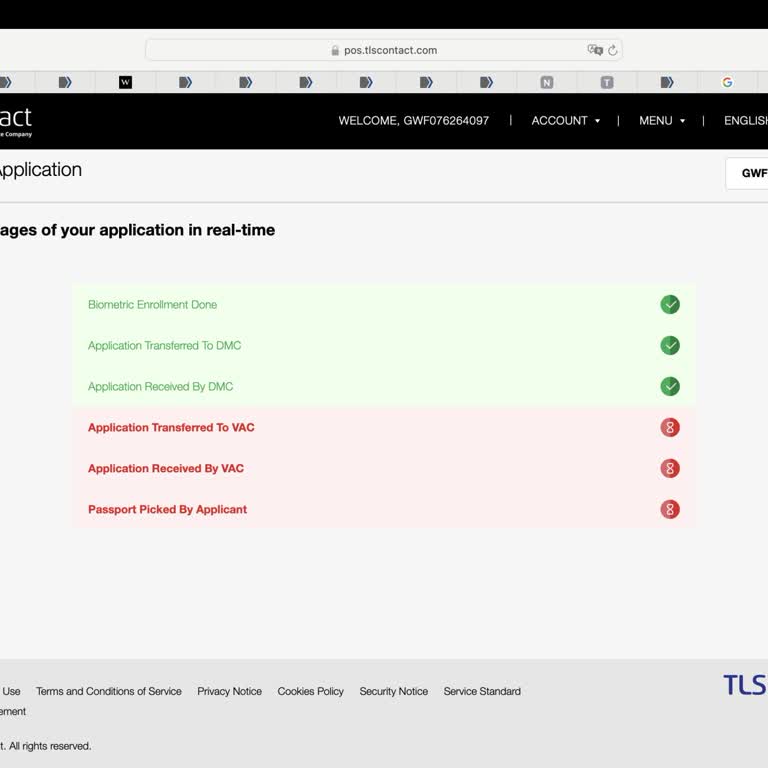Open the ENGLISH language selector
This screenshot has height=768, width=768.
(x=745, y=120)
